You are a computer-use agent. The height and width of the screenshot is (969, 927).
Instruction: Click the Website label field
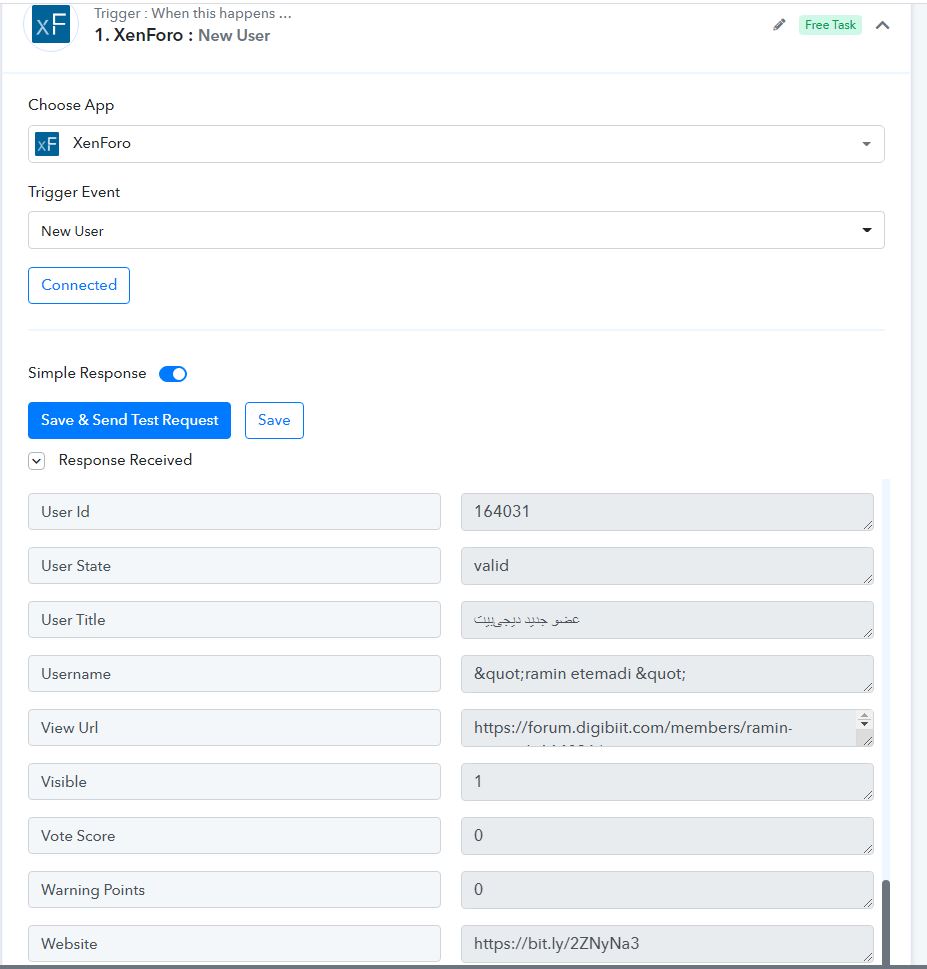pos(234,944)
